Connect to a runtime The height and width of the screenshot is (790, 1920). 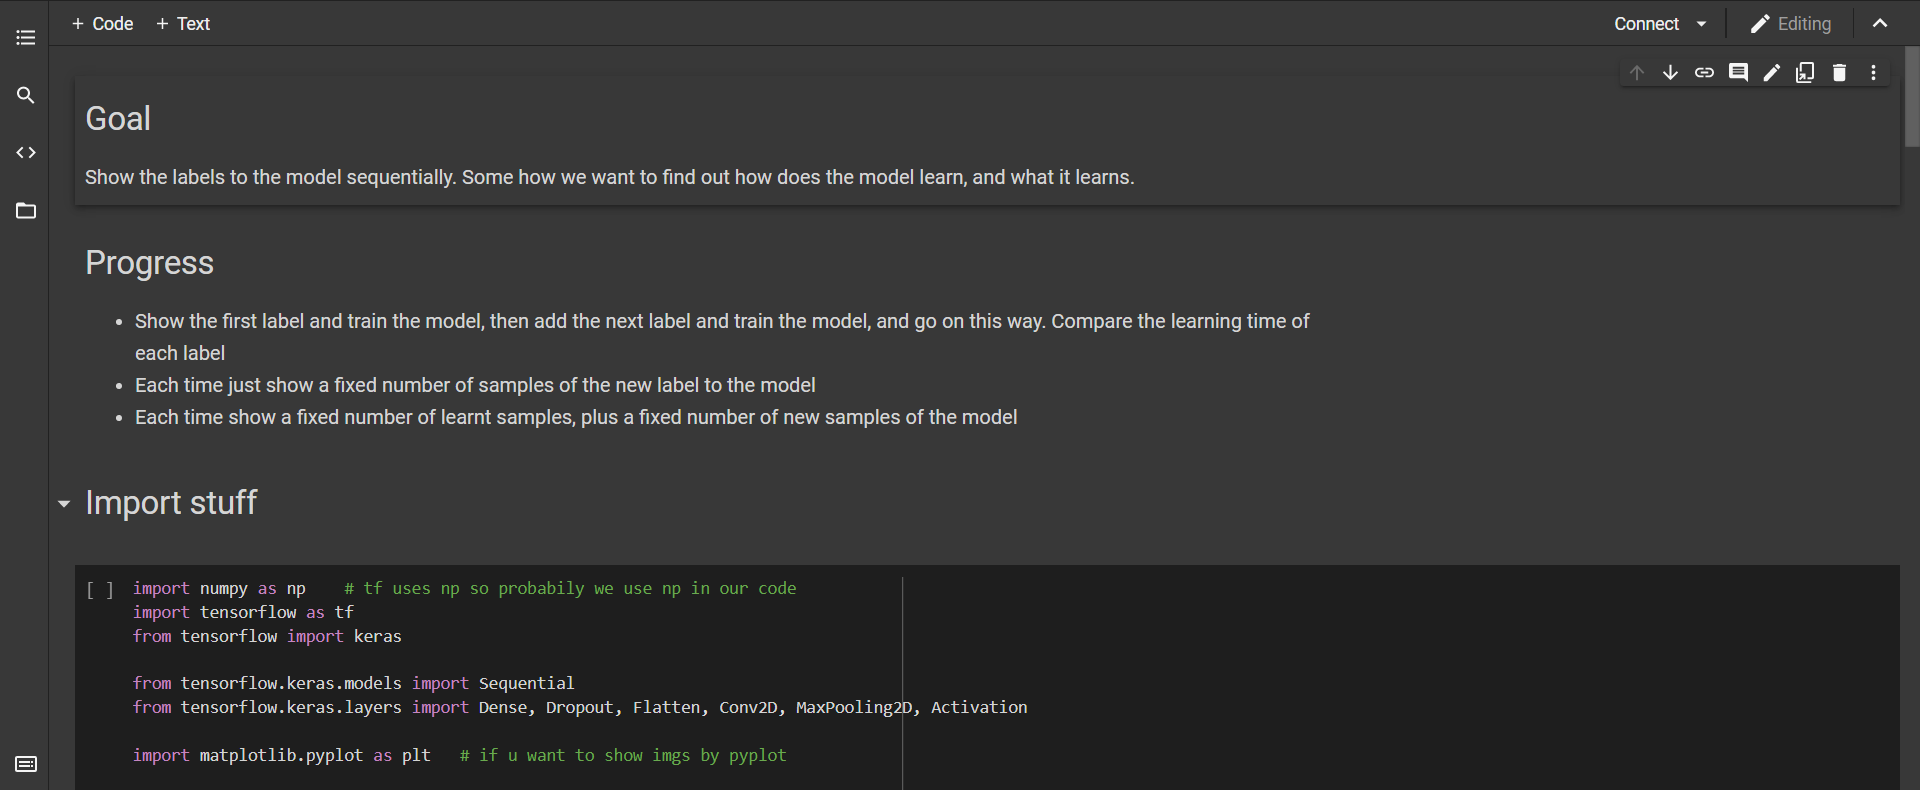click(1646, 24)
